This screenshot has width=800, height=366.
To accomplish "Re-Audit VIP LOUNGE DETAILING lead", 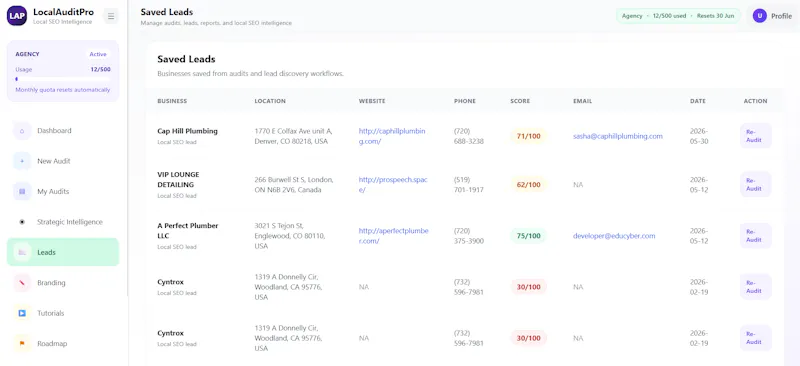I will pos(756,184).
